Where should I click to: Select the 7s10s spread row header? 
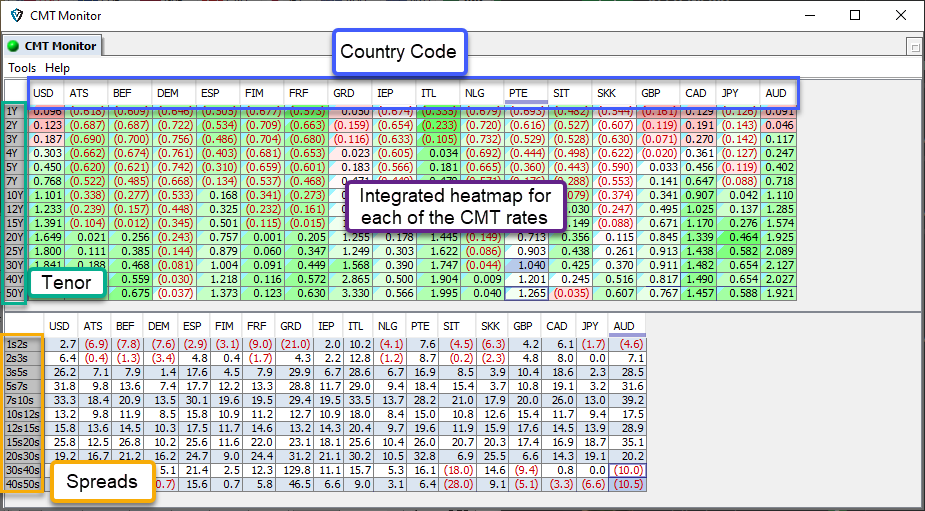23,400
